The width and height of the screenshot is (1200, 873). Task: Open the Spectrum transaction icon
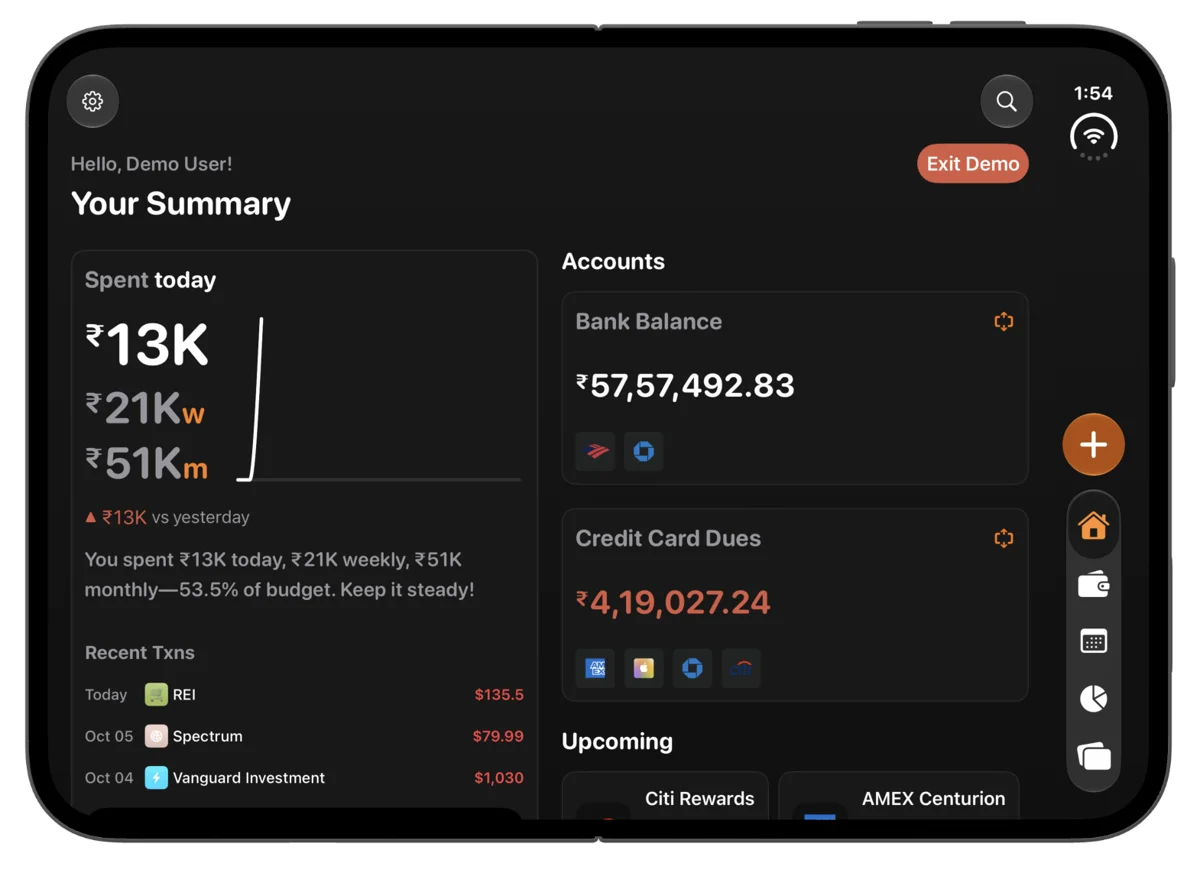tap(156, 736)
